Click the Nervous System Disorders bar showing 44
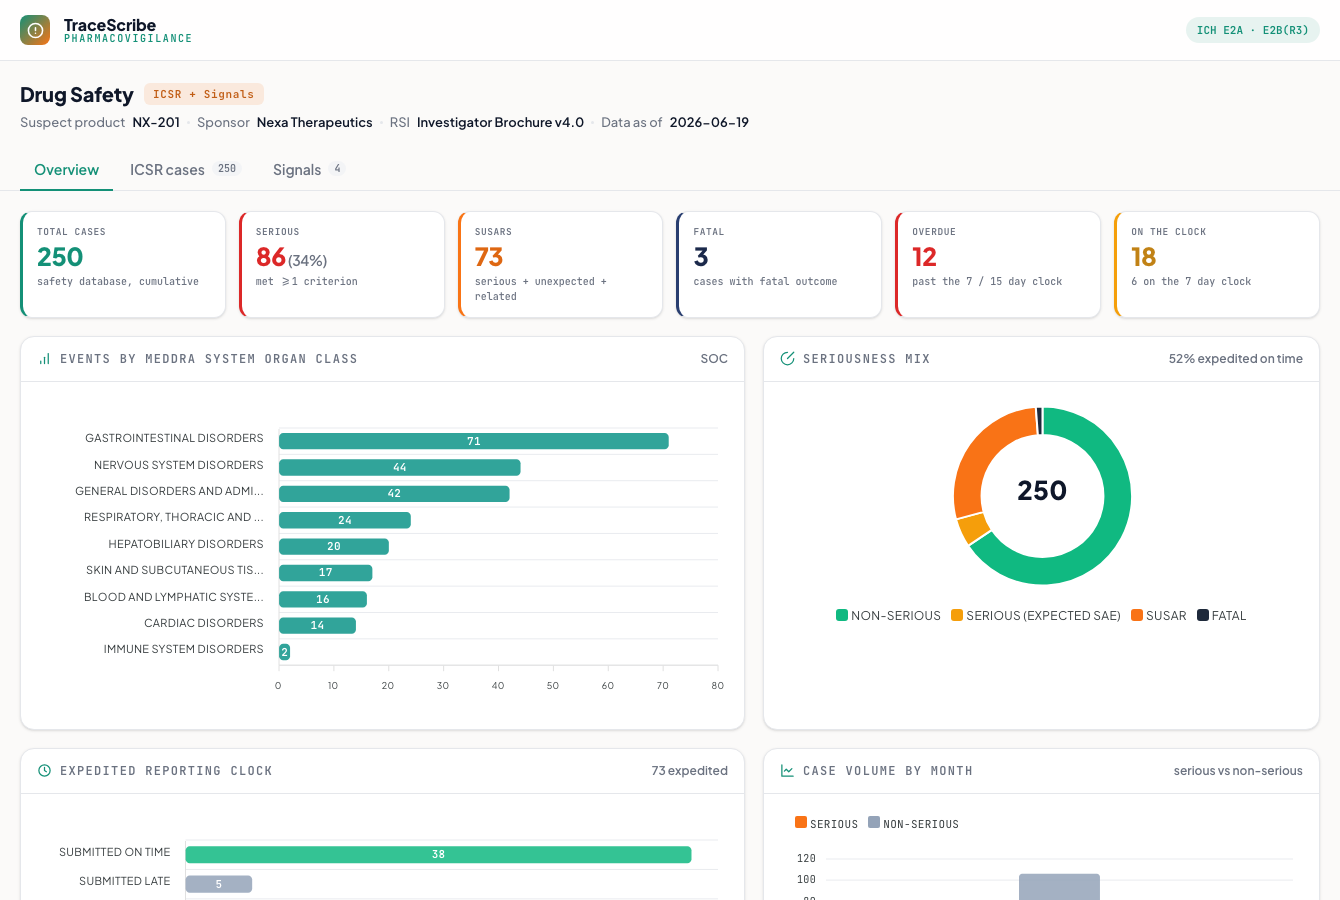The width and height of the screenshot is (1340, 900). 400,467
